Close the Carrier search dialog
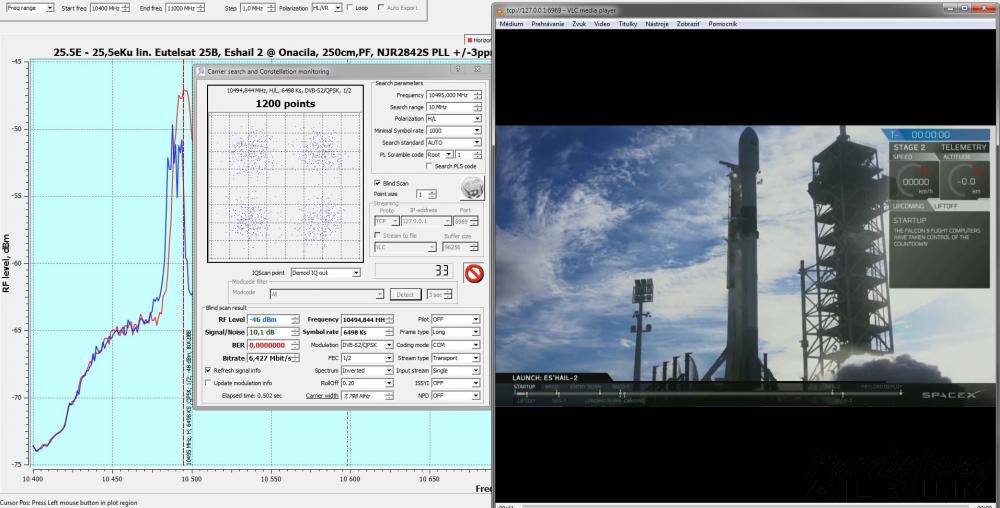Viewport: 1000px width, 508px height. [477, 71]
